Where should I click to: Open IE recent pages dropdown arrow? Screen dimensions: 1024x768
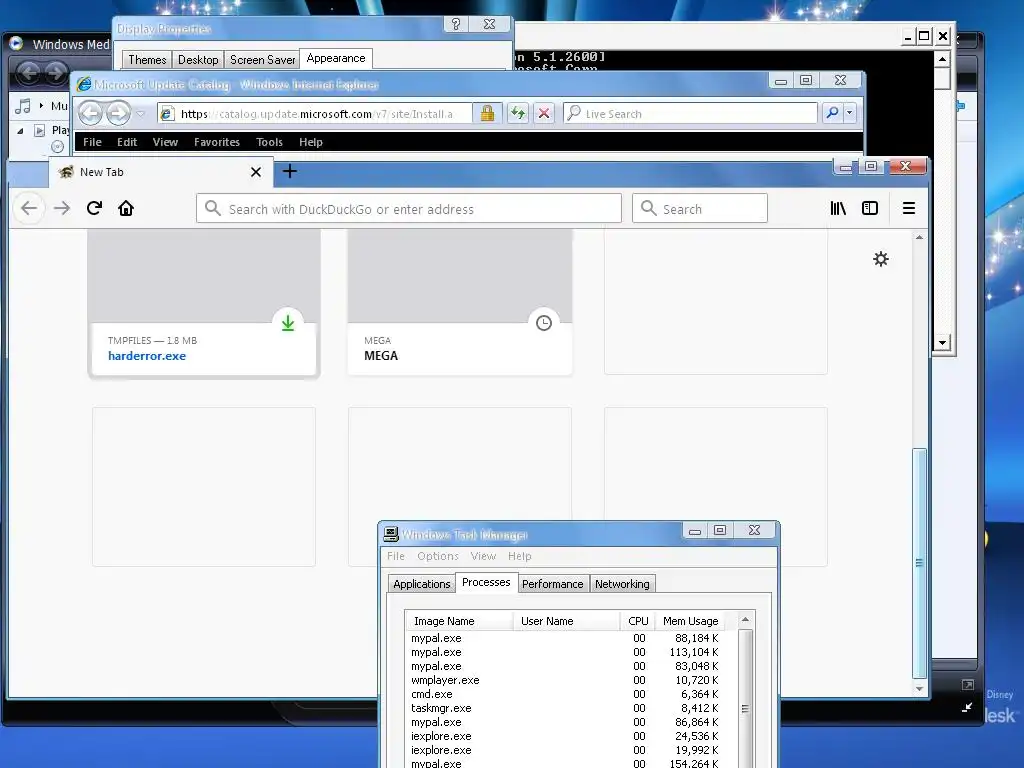click(x=141, y=114)
